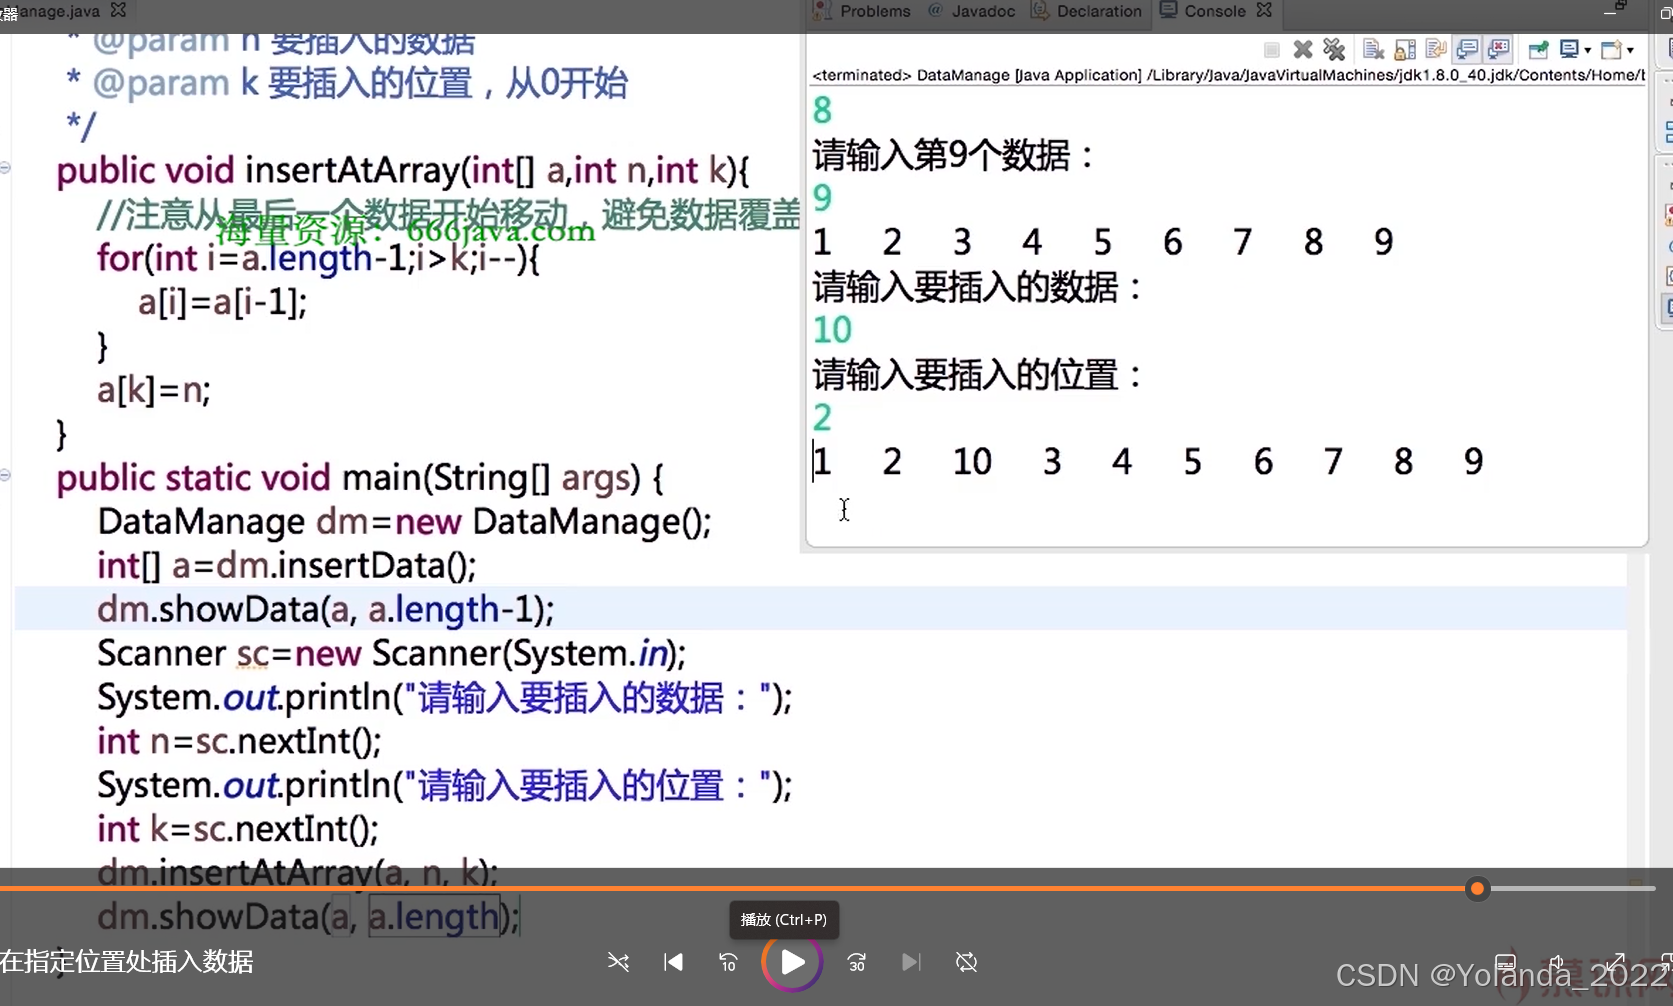Collapse the main method fold marker
Viewport: 1673px width, 1006px height.
(x=5, y=475)
